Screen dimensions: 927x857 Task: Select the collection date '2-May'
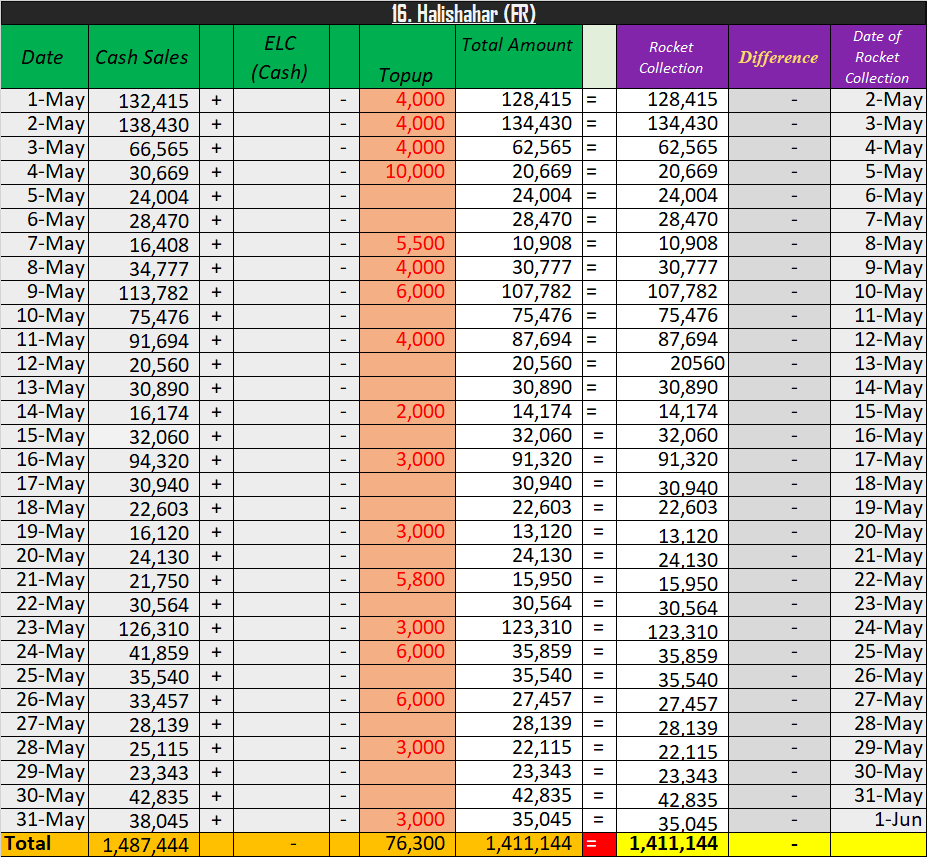click(878, 100)
